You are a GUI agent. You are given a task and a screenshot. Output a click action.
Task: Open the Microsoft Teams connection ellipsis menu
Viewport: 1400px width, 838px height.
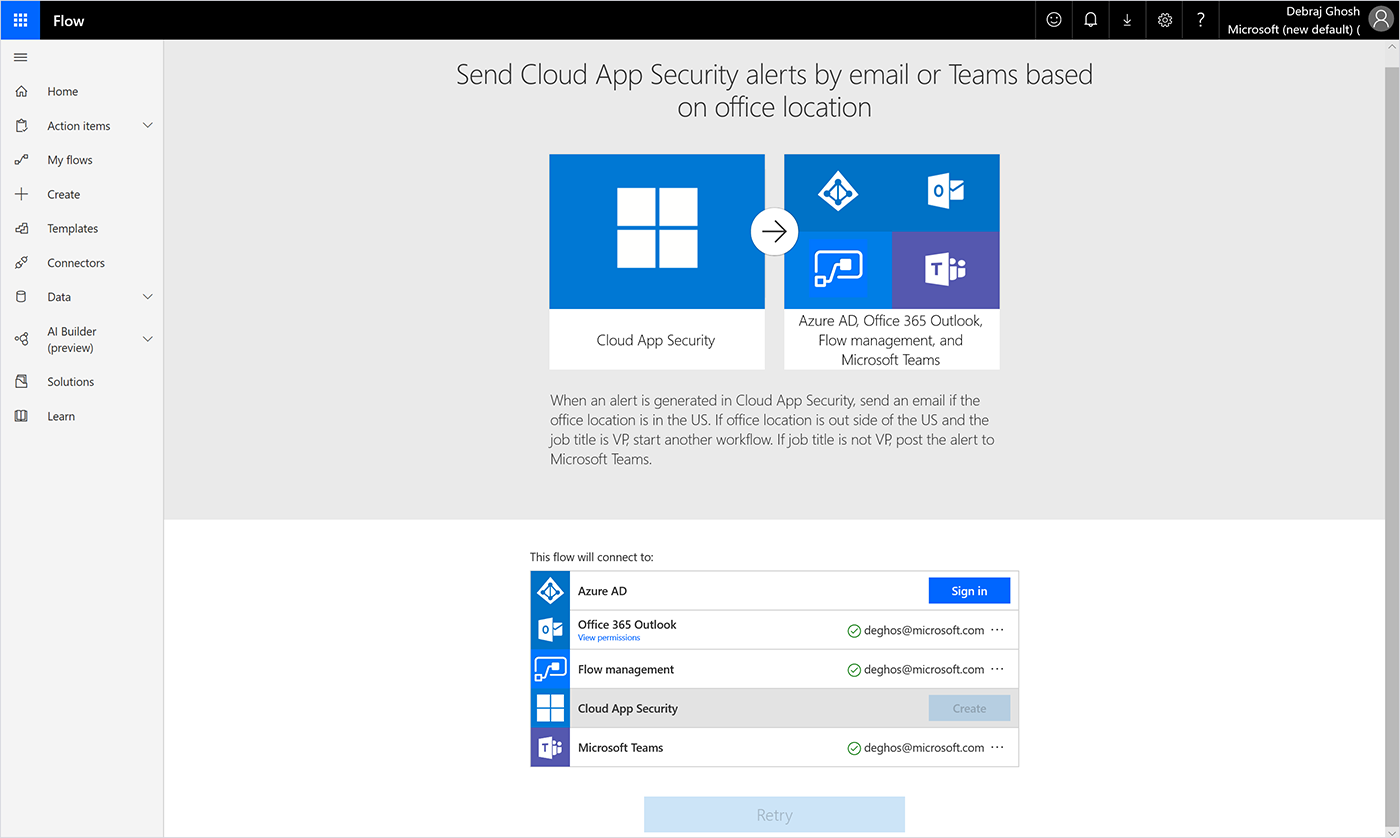997,747
